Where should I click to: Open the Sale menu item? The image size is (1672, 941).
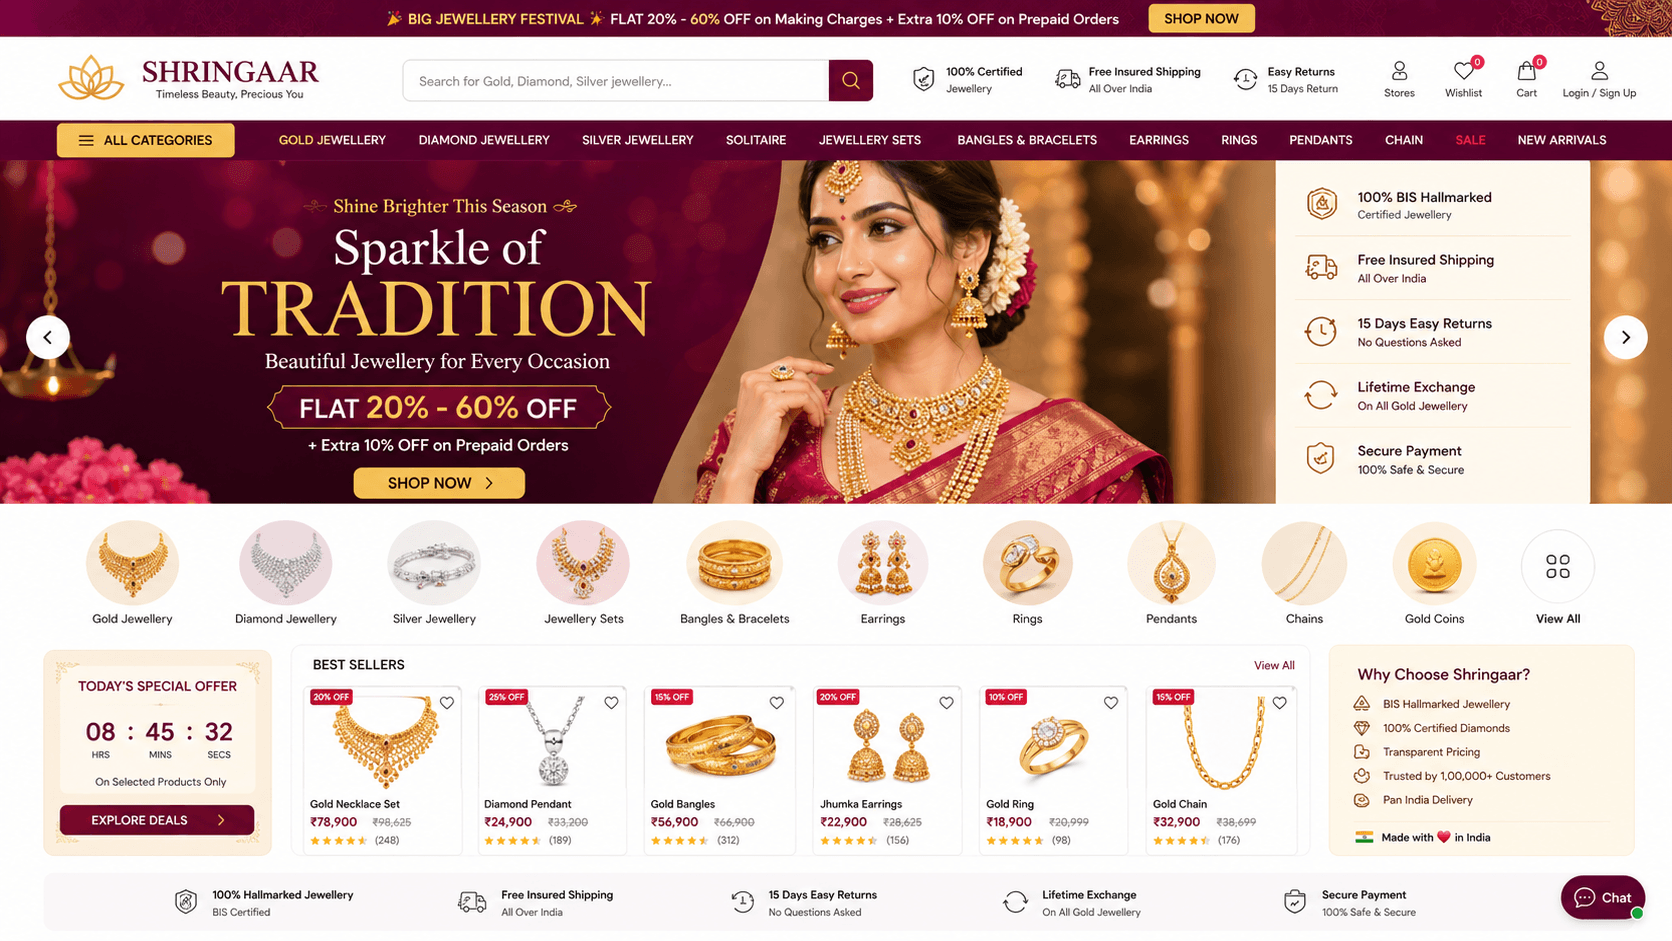1470,140
